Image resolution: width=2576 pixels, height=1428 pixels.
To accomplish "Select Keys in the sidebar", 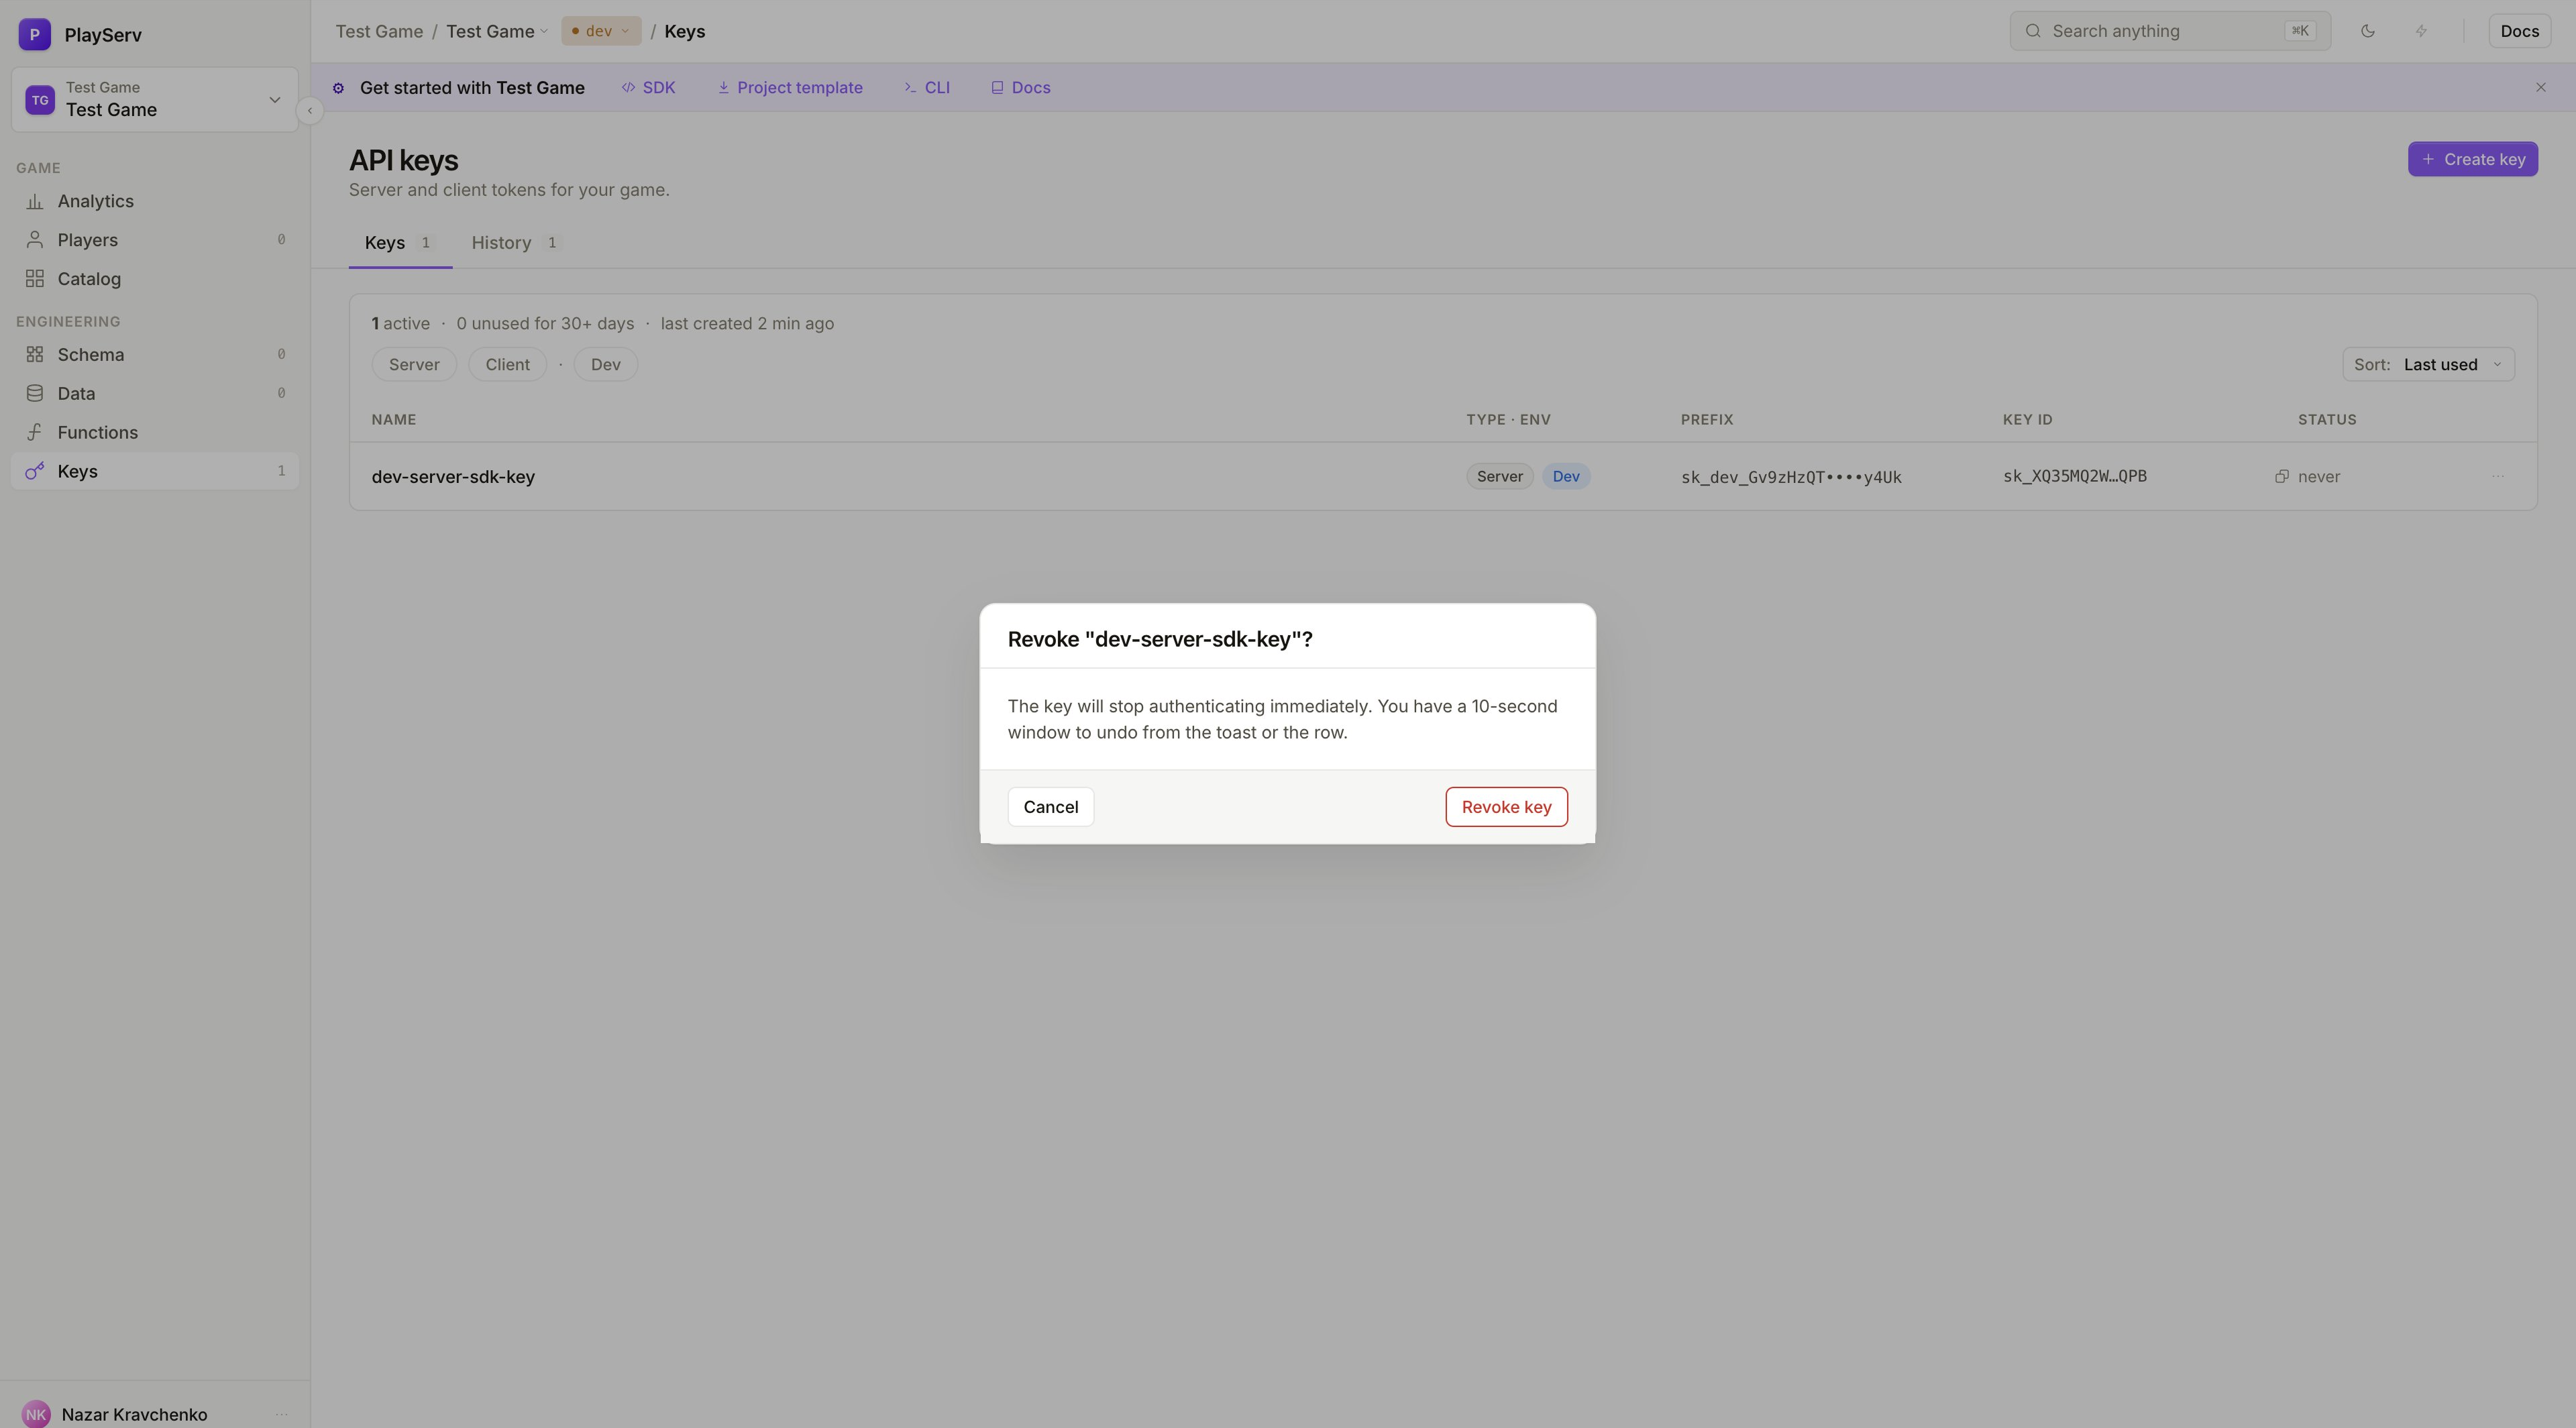I will click(155, 471).
